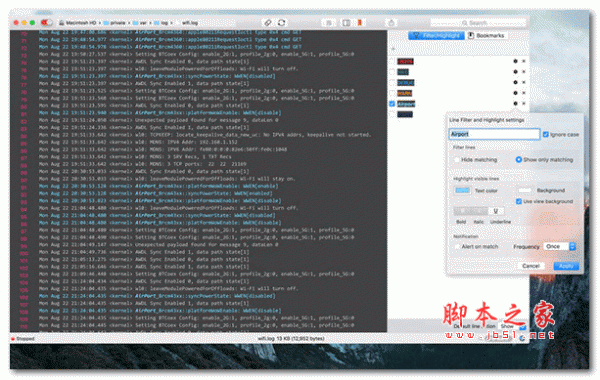The width and height of the screenshot is (600, 380).
Task: Toggle the sidebar panel icon in toolbar
Action: pos(346,23)
